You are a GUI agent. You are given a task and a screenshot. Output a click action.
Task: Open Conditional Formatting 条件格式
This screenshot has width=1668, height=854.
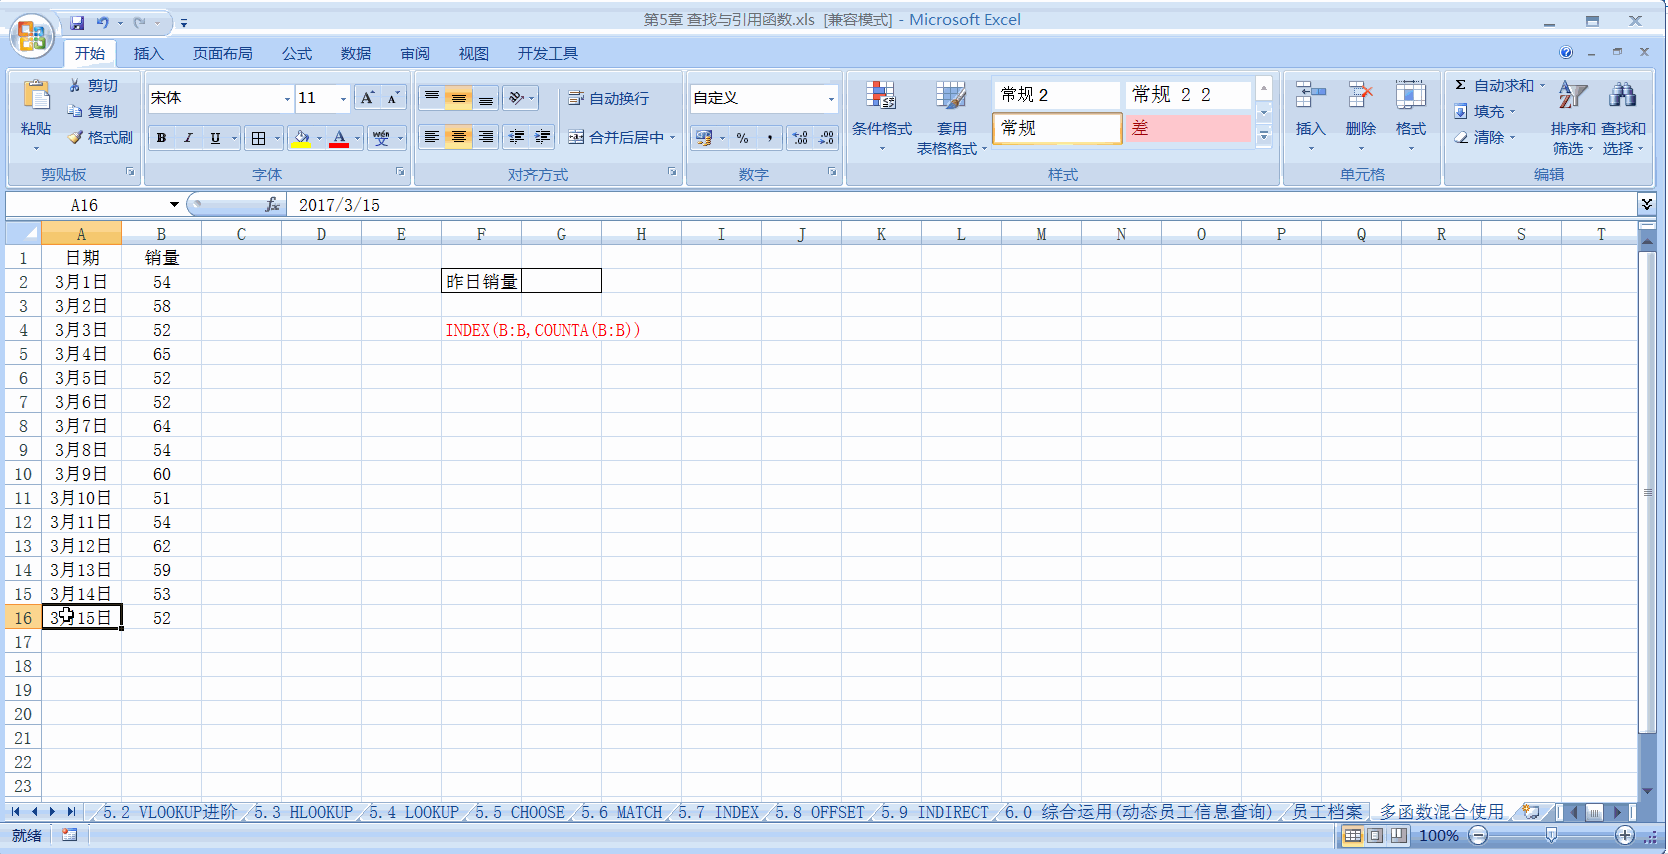click(882, 117)
